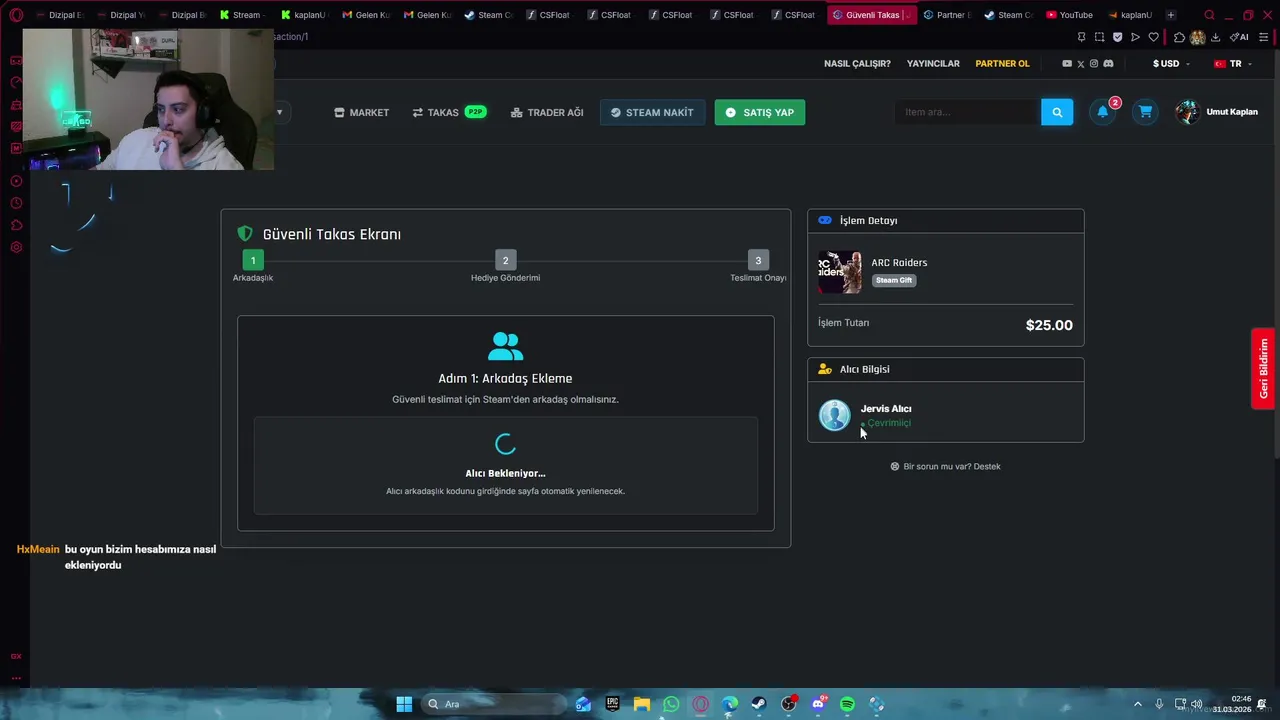Click the Jervis Alıcı buyer avatar
Screen dimensions: 1280x720
[834, 415]
